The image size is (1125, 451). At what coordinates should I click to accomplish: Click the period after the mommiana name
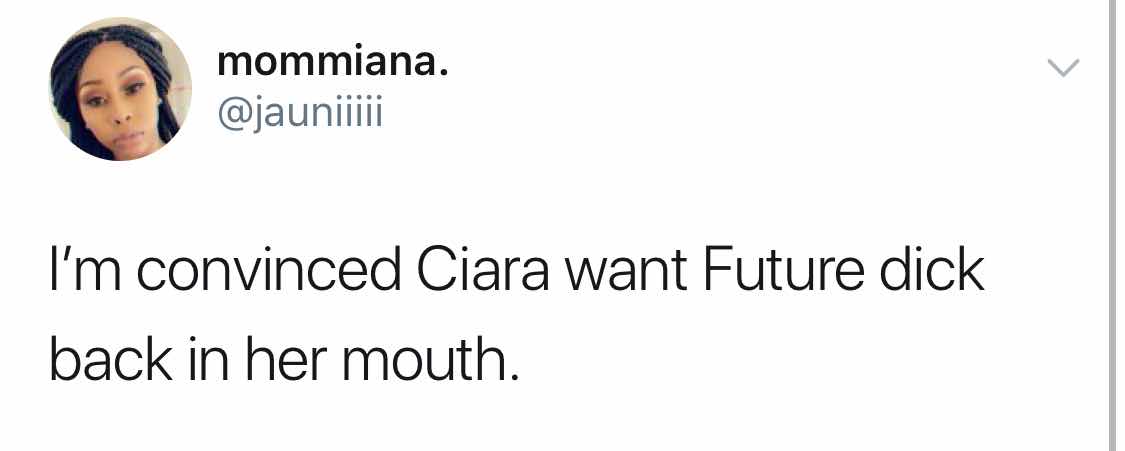[x=441, y=73]
